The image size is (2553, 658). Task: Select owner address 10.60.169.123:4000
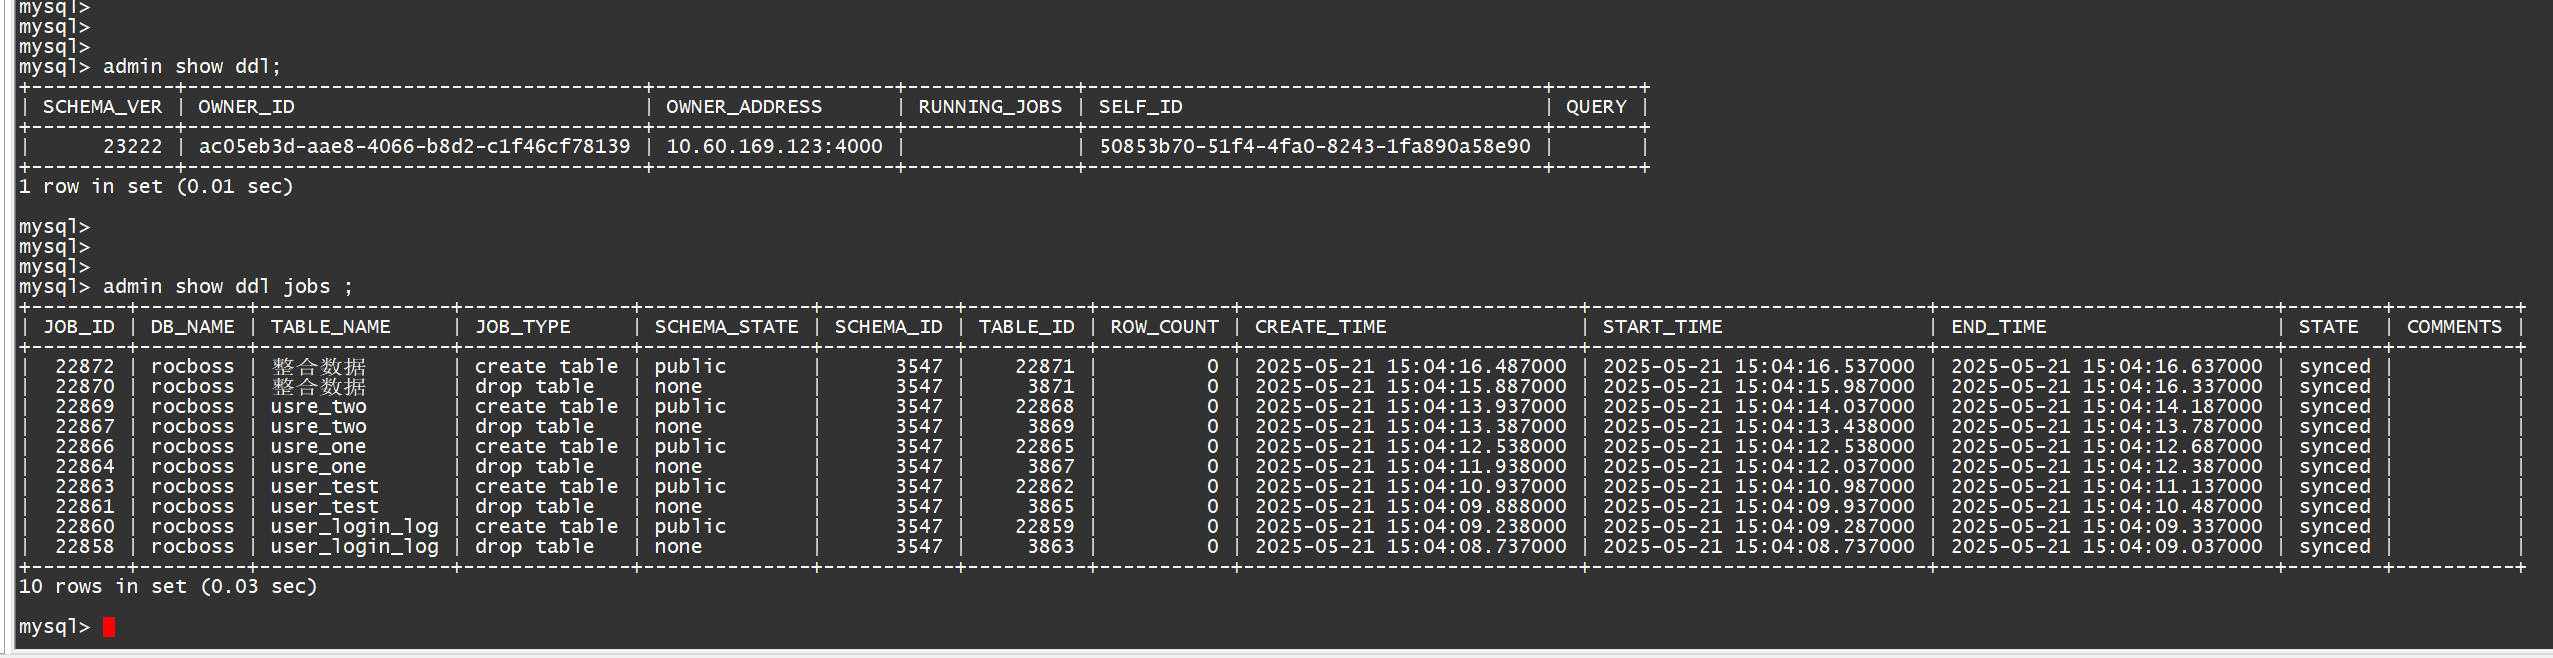point(774,147)
